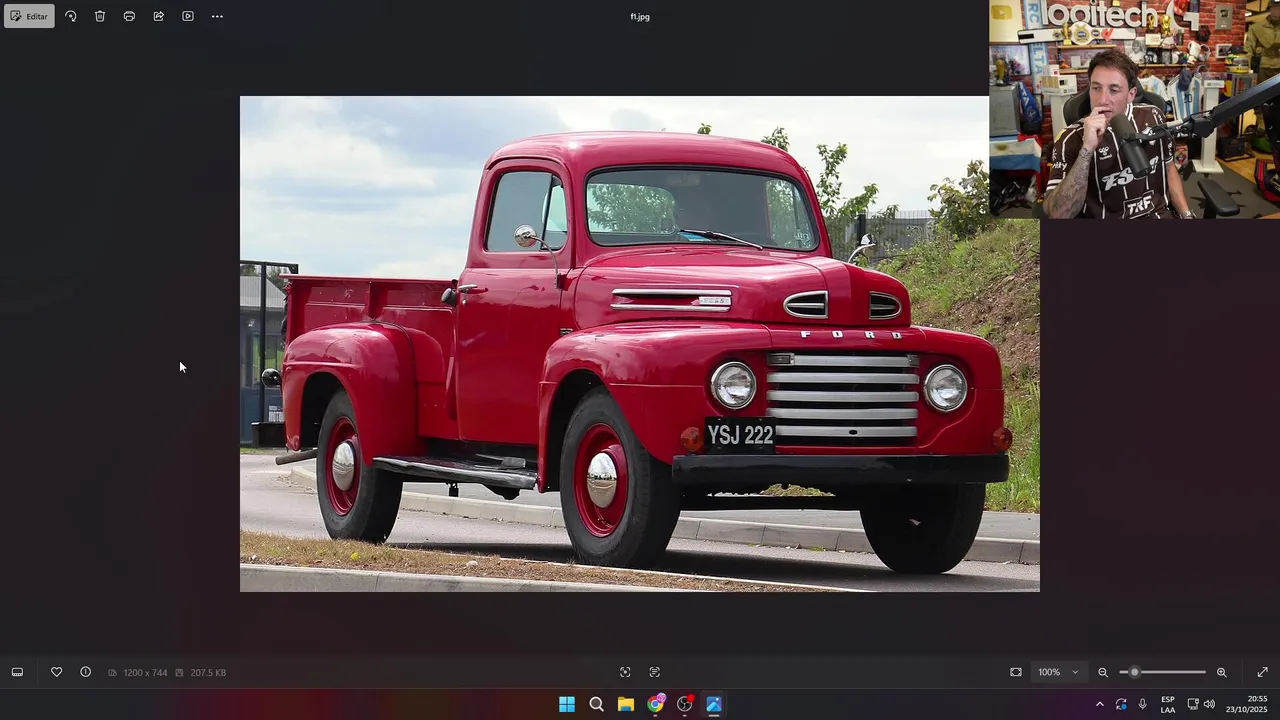Click the 207.5 KB file size text
Viewport: 1280px width, 720px height.
tap(208, 673)
